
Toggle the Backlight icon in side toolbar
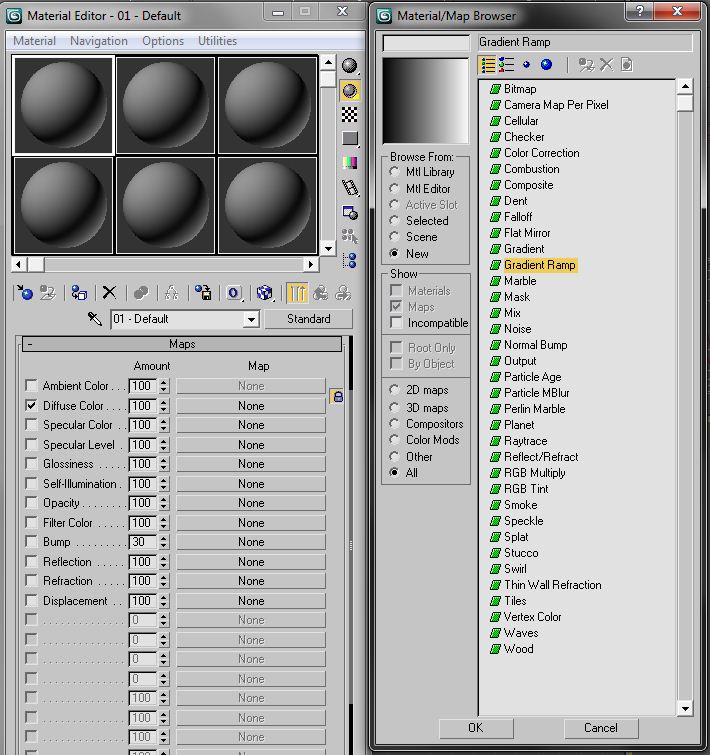pos(349,90)
